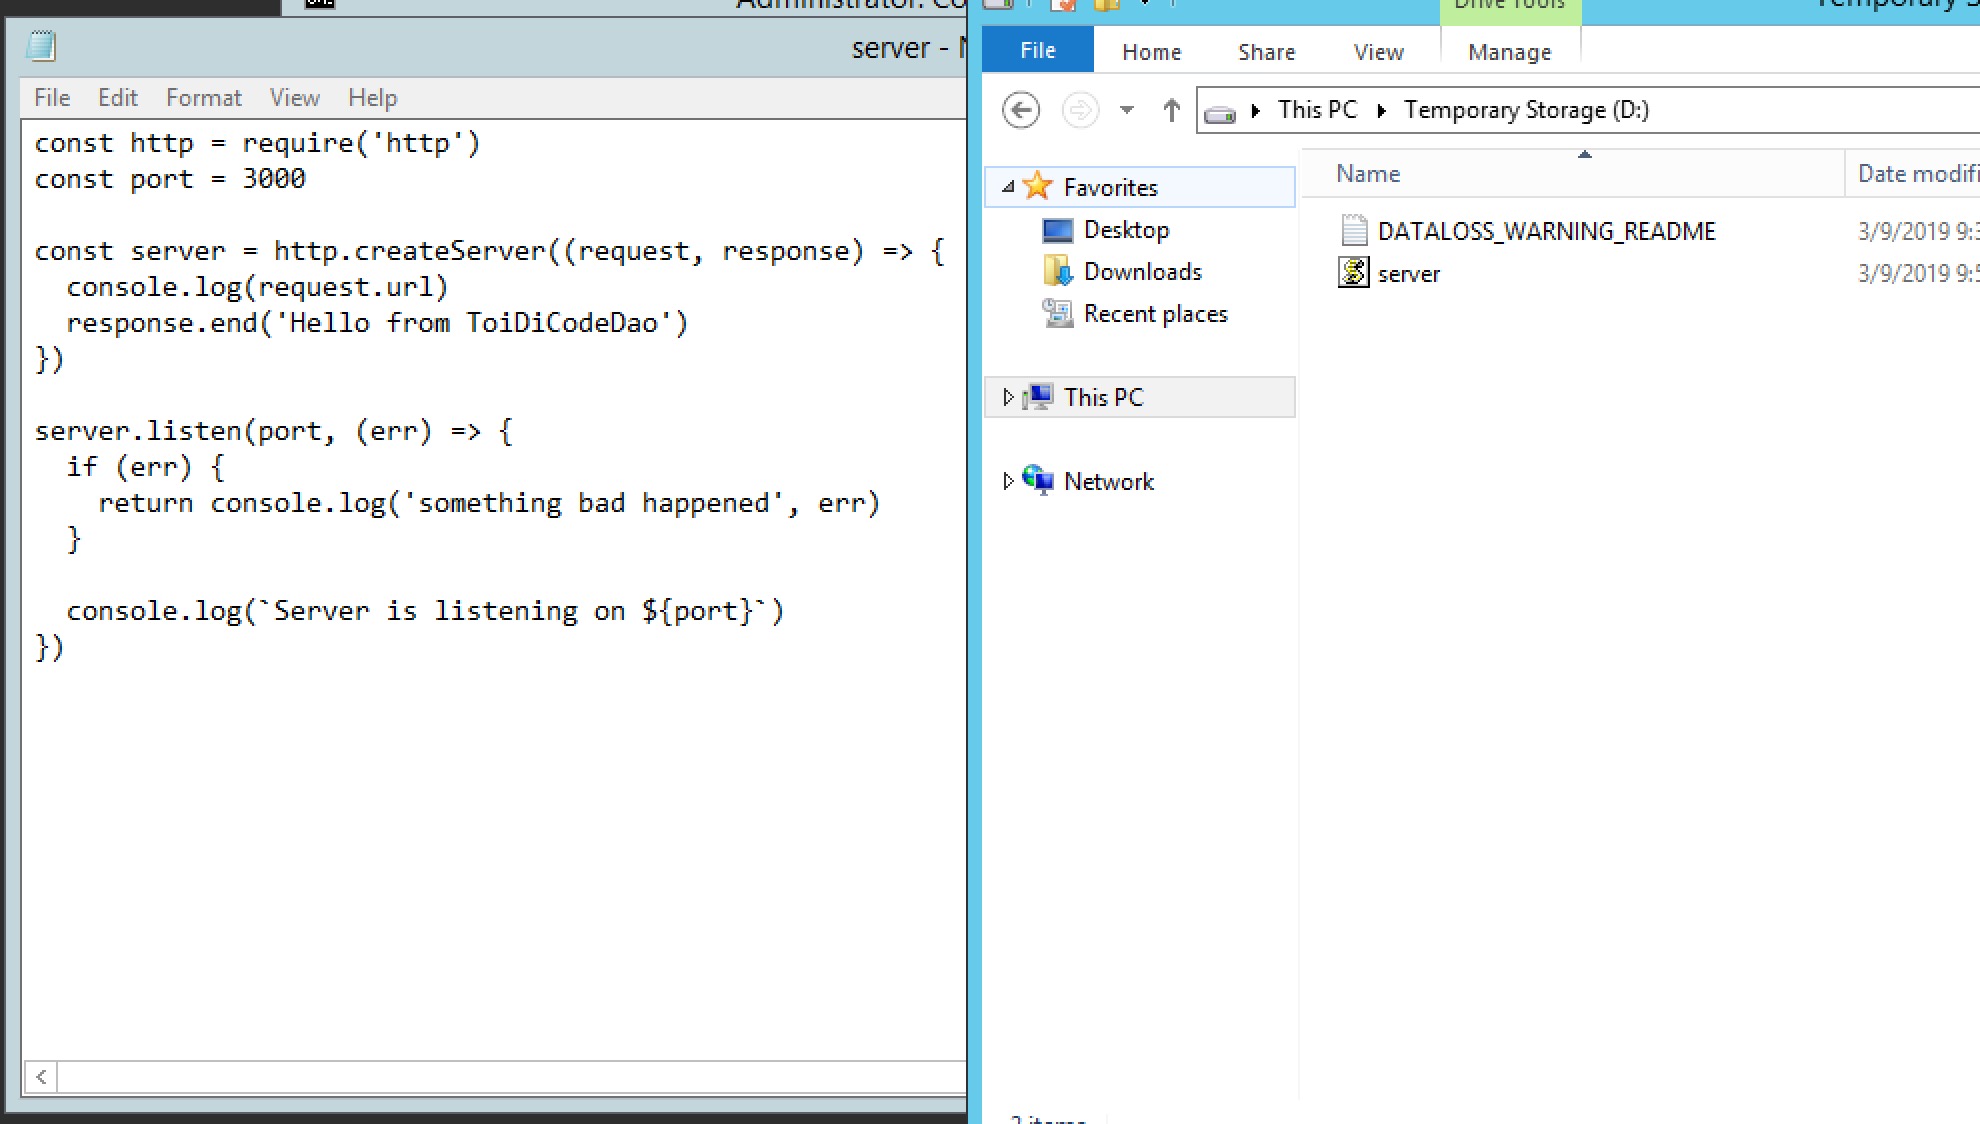1980x1124 pixels.
Task: Collapse the Favorites tree section
Action: click(1008, 187)
